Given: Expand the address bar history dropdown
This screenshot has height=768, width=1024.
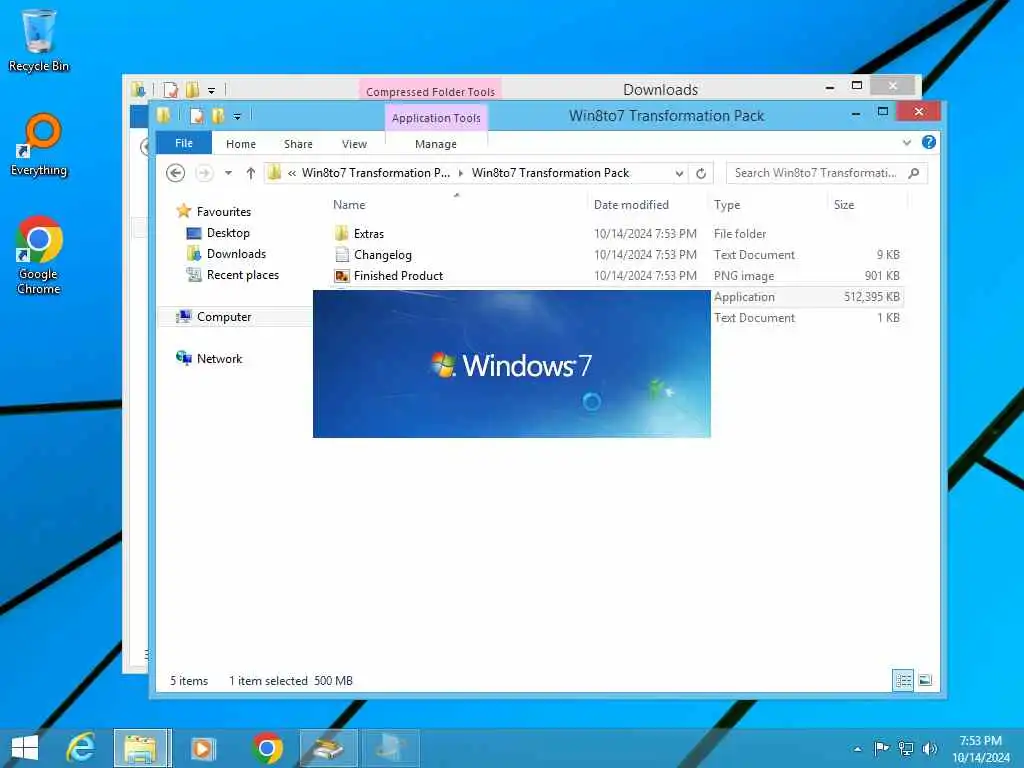Looking at the screenshot, I should [x=679, y=173].
